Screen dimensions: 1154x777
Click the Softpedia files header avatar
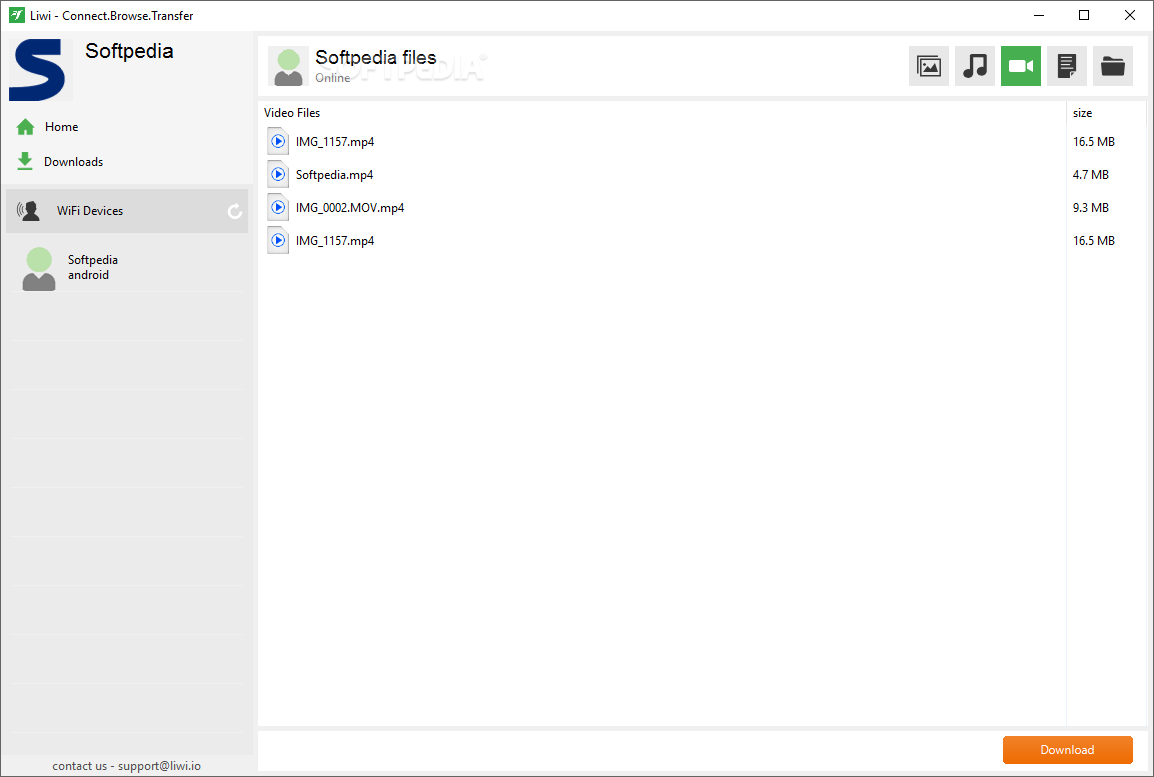tap(288, 67)
